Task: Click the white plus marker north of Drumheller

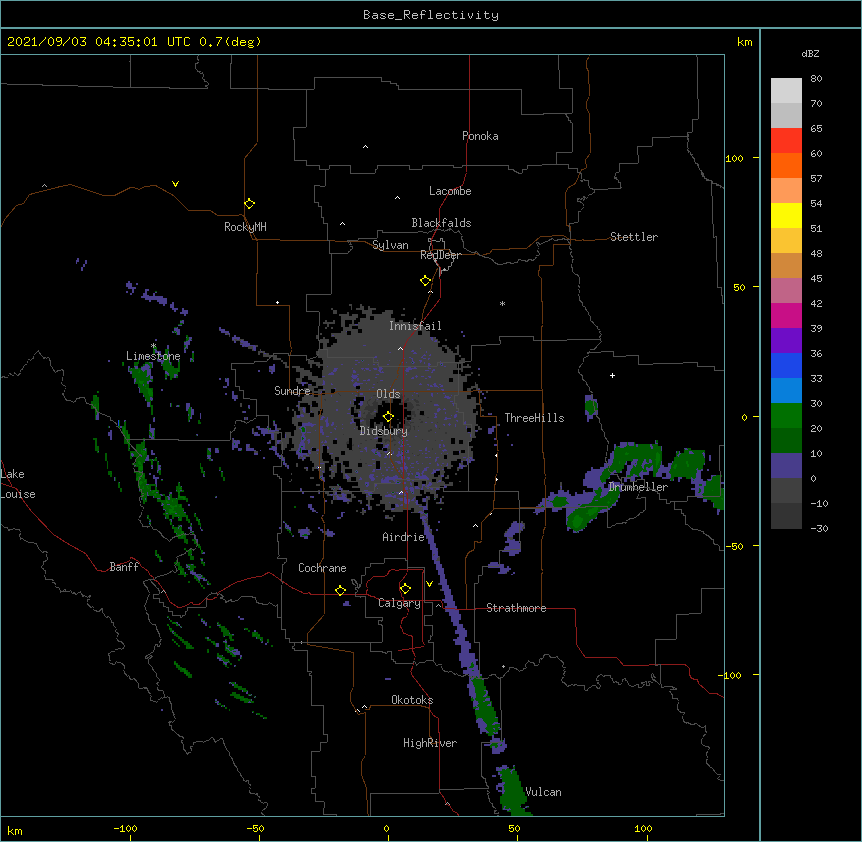Action: [612, 375]
